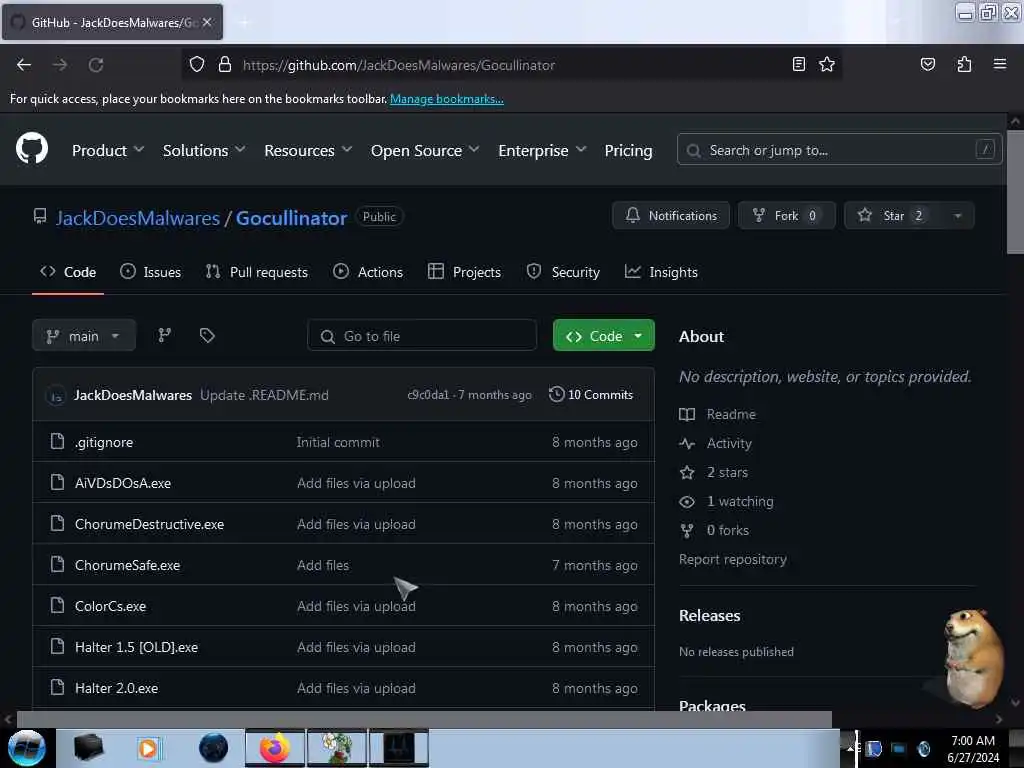Click Report repository link
1024x768 pixels.
click(x=733, y=559)
